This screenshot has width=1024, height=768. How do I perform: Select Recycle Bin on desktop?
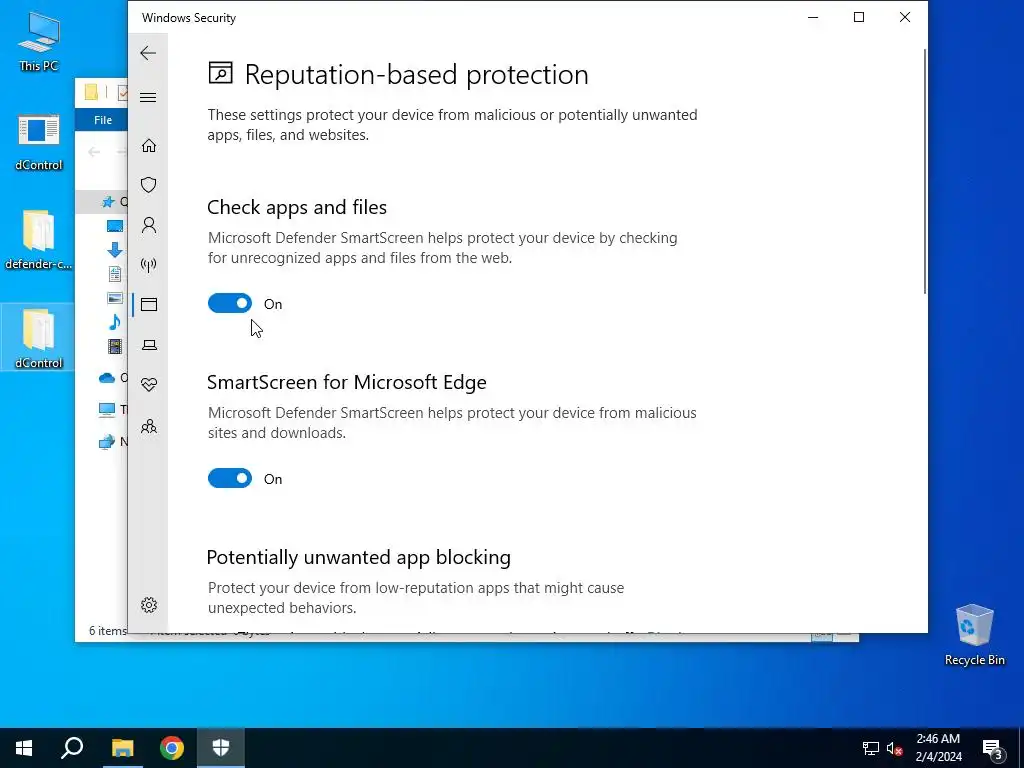click(x=974, y=635)
